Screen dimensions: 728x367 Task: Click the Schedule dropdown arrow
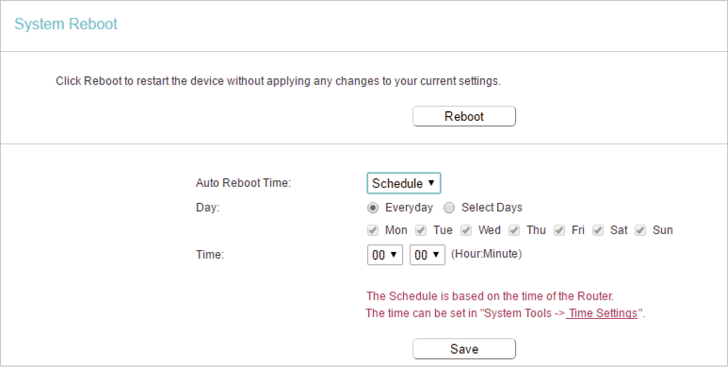431,183
